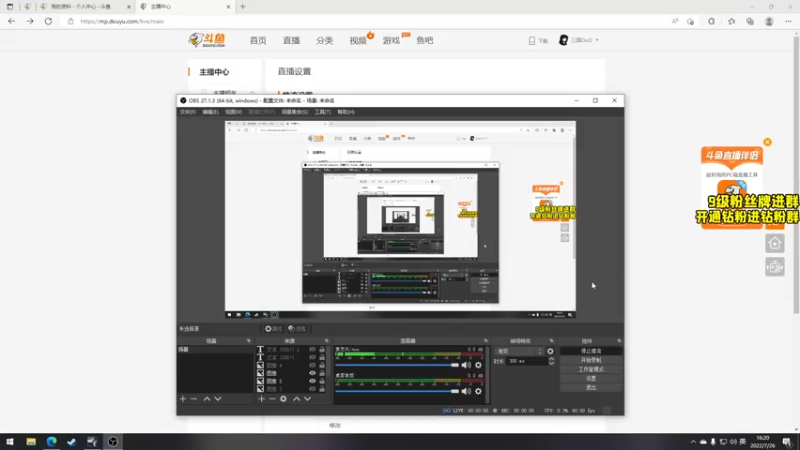Move scene down in scenes list
800x450 pixels.
218,398
